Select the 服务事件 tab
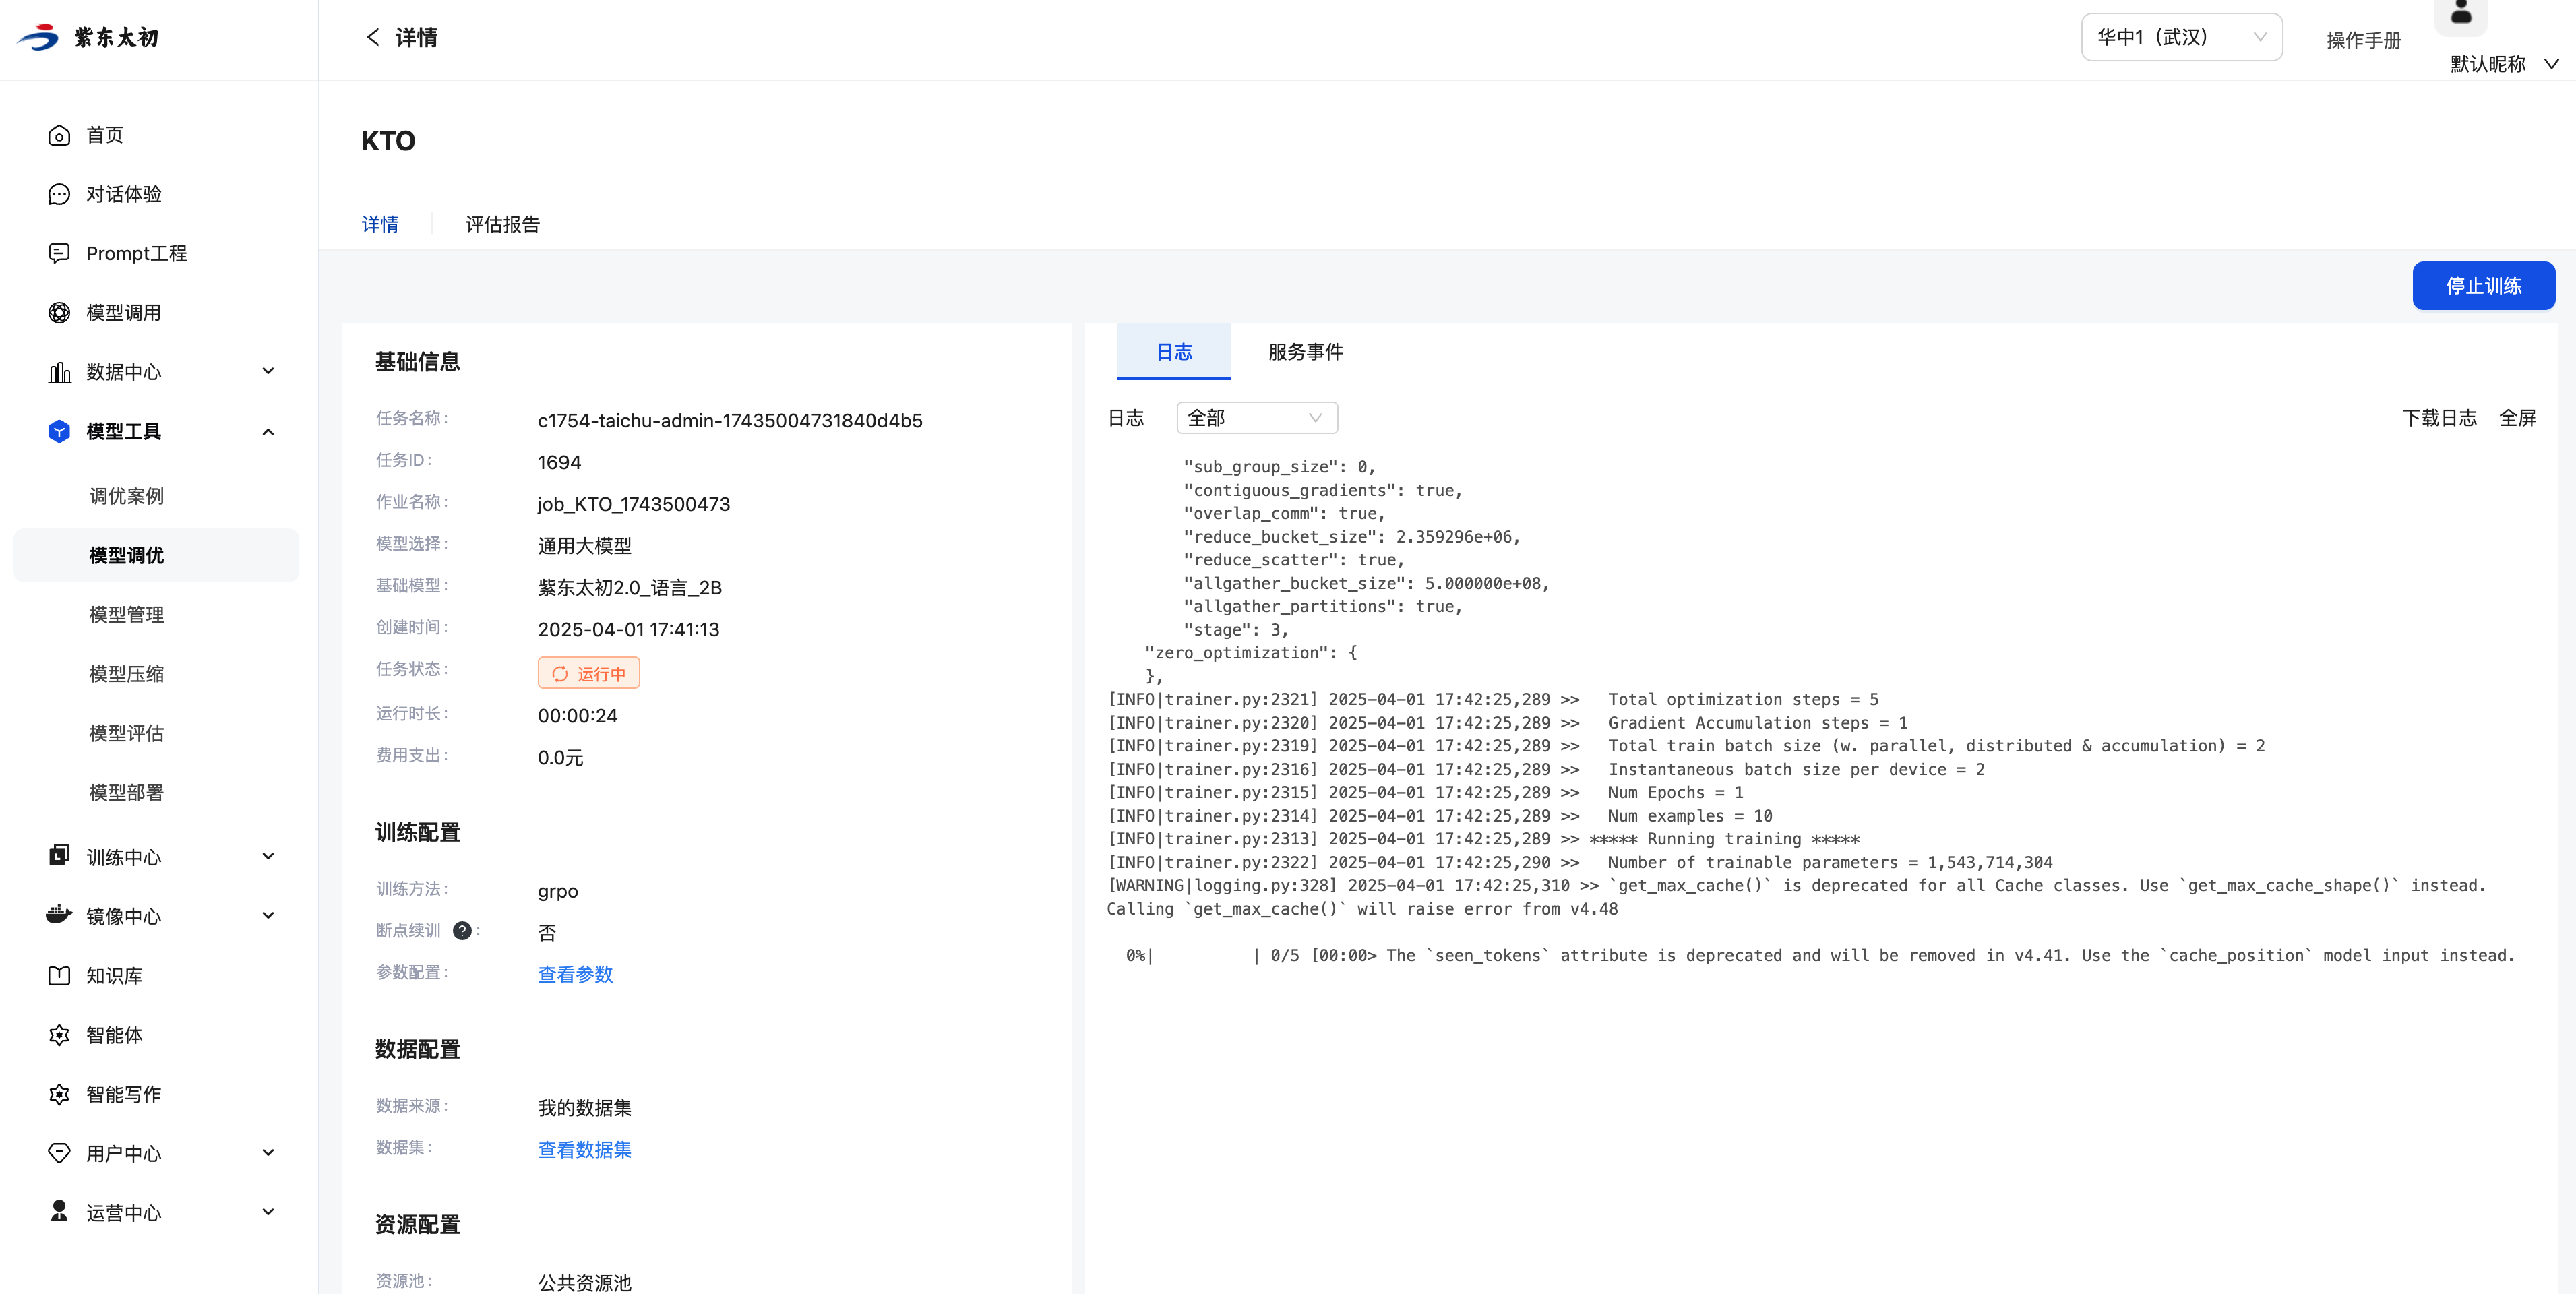 pyautogui.click(x=1305, y=352)
